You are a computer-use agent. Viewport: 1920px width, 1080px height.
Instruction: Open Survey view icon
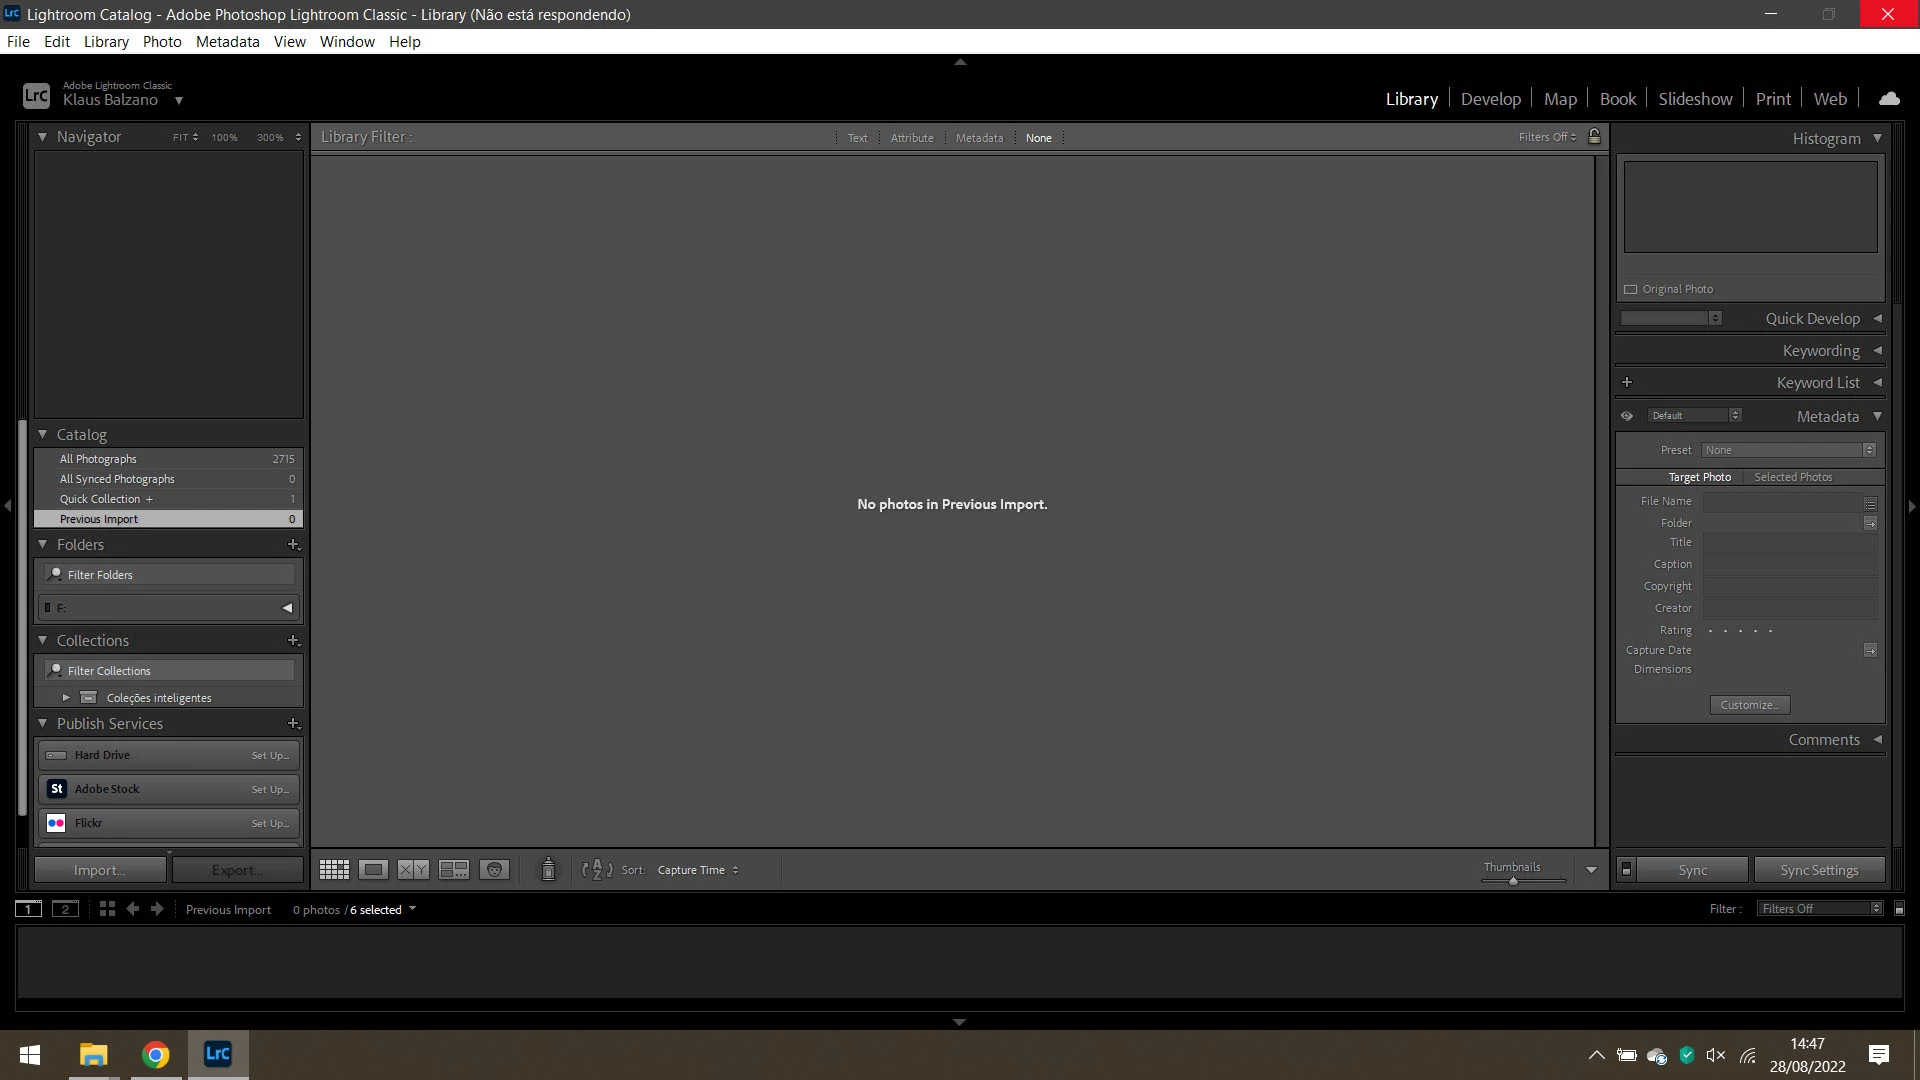click(x=454, y=870)
